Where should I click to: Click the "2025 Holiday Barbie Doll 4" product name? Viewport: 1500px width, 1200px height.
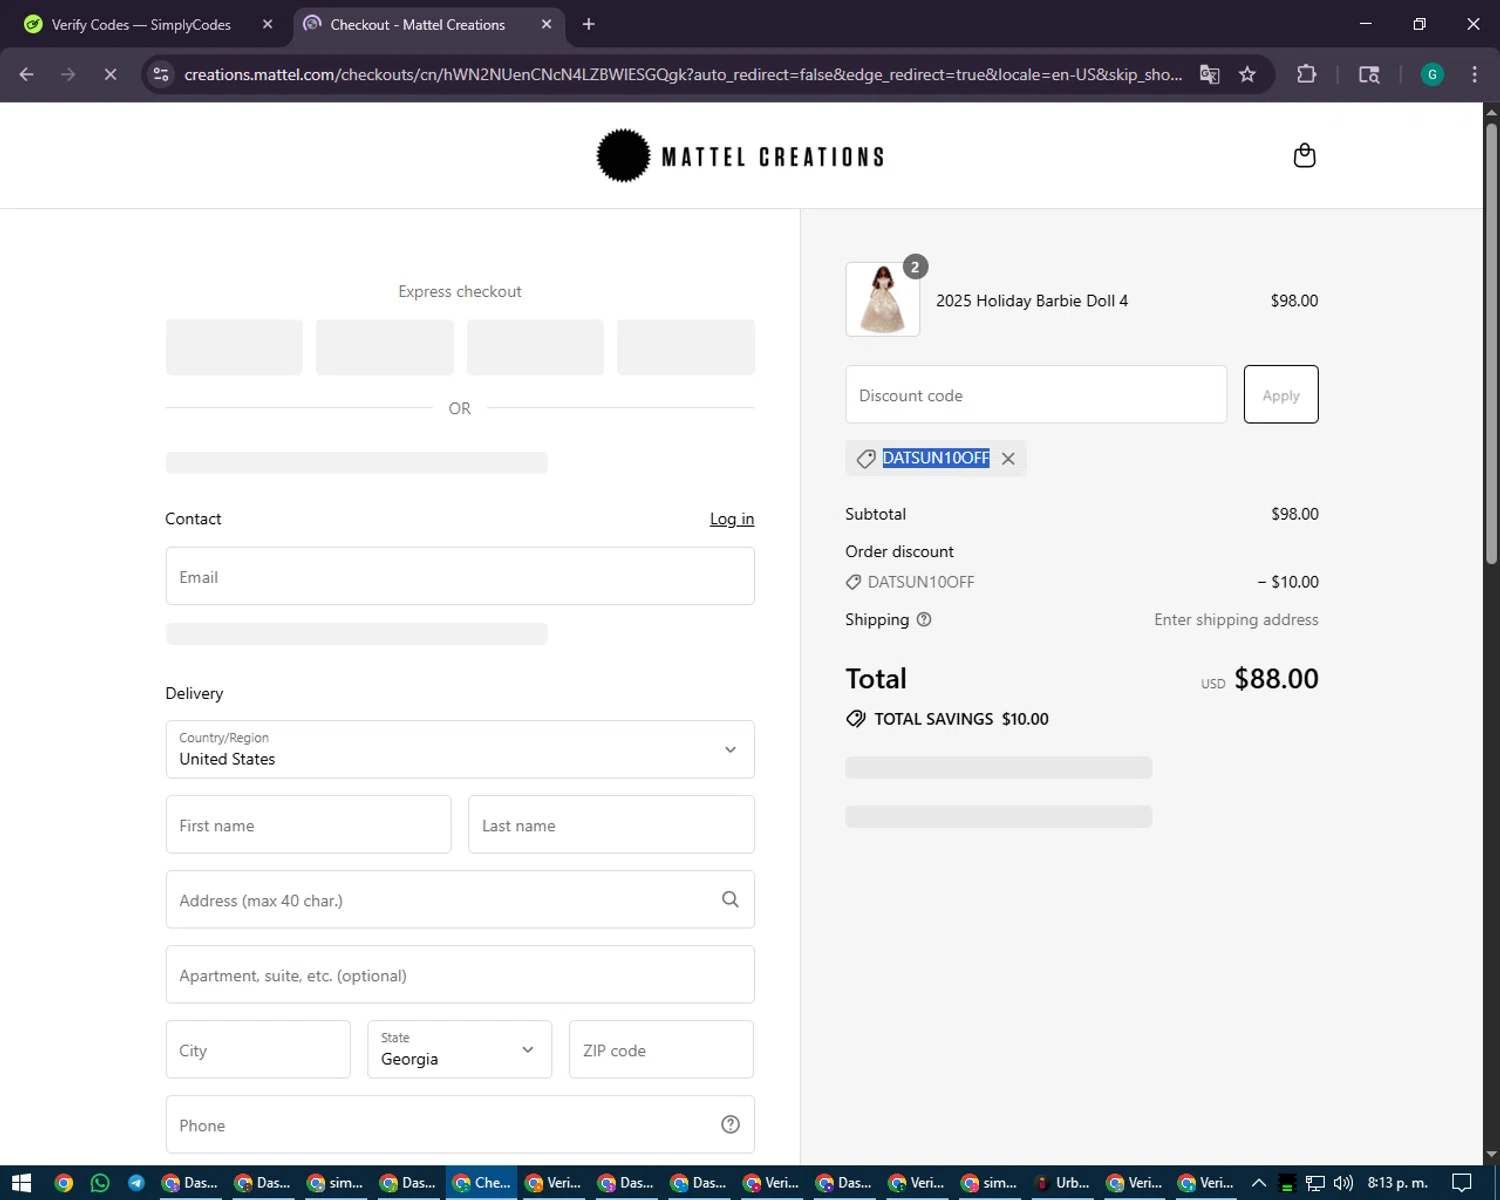(x=1032, y=301)
